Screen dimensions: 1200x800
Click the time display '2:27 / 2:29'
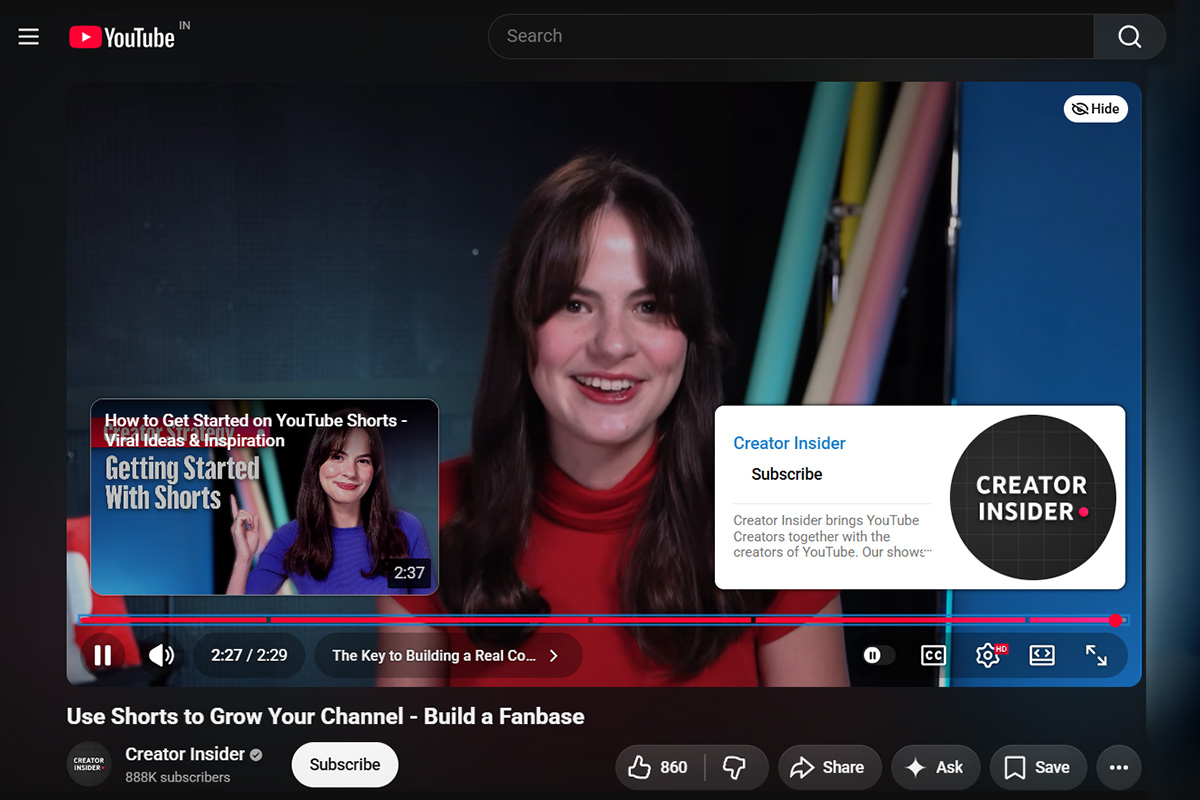point(249,656)
